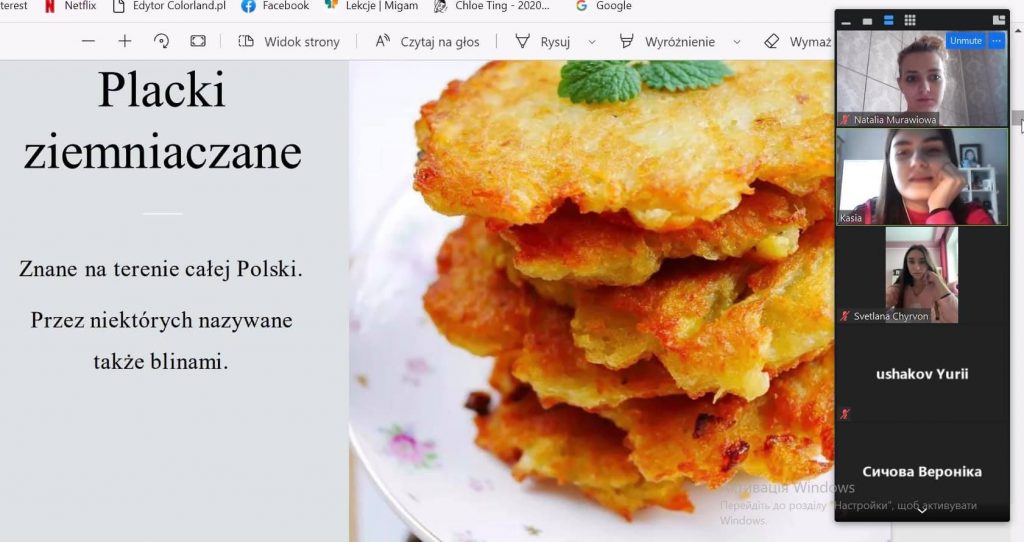Screen dimensions: 1024x542
Task: Click the Unmute button on Natalia's video
Action: tap(965, 40)
